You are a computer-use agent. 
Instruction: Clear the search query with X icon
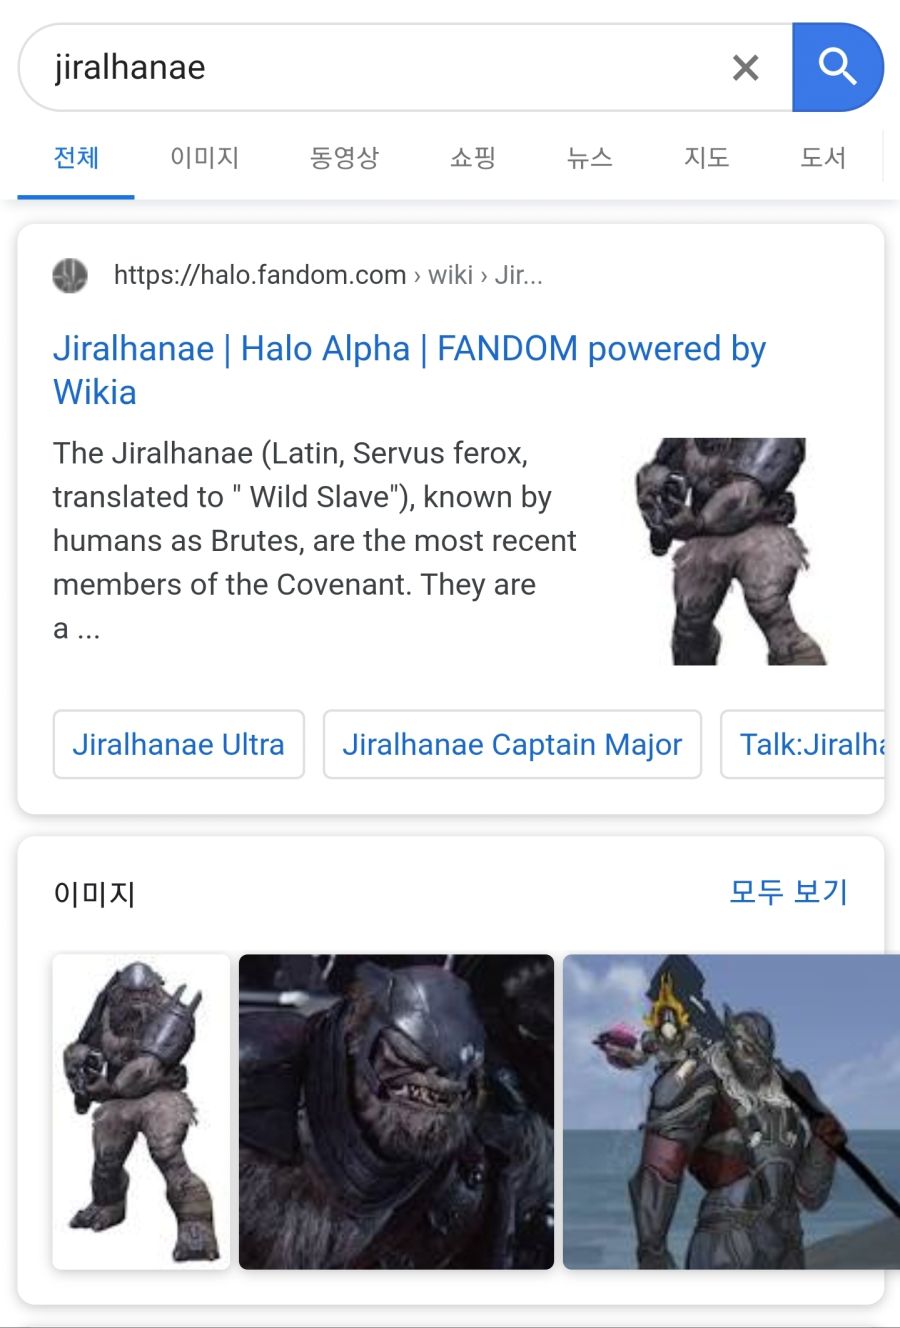click(746, 68)
